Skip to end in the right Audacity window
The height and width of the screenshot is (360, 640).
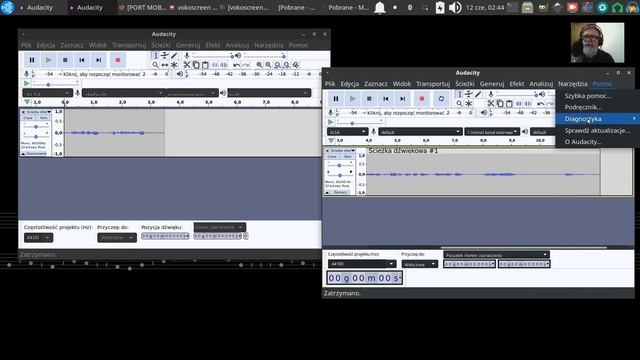pyautogui.click(x=403, y=99)
